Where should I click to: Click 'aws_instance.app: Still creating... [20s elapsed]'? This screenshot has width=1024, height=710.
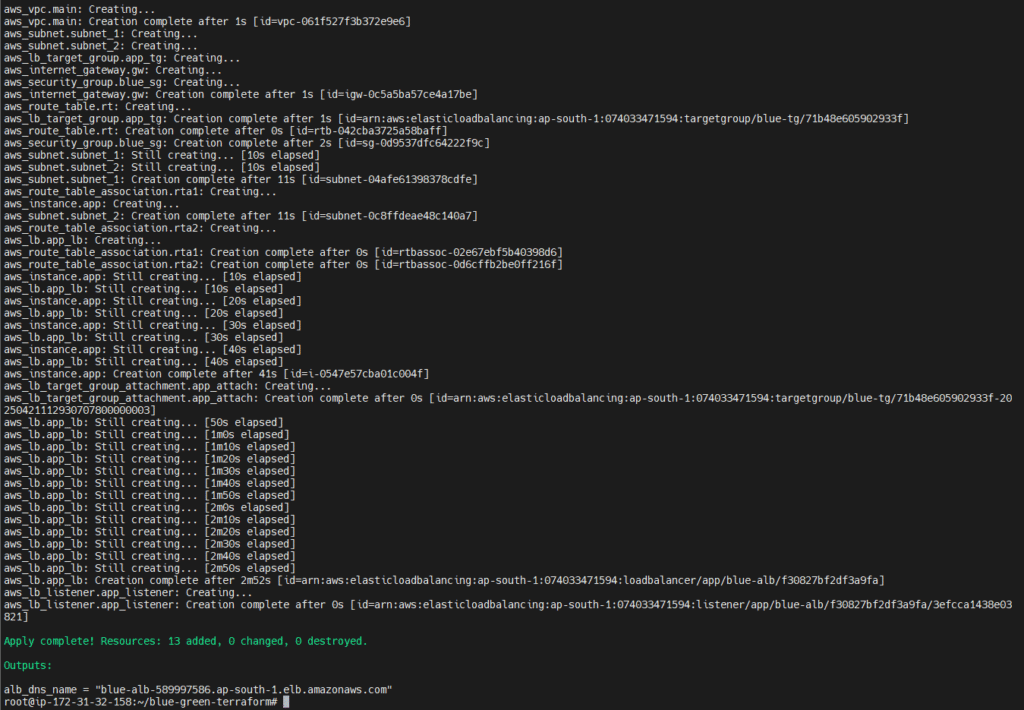pyautogui.click(x=152, y=301)
